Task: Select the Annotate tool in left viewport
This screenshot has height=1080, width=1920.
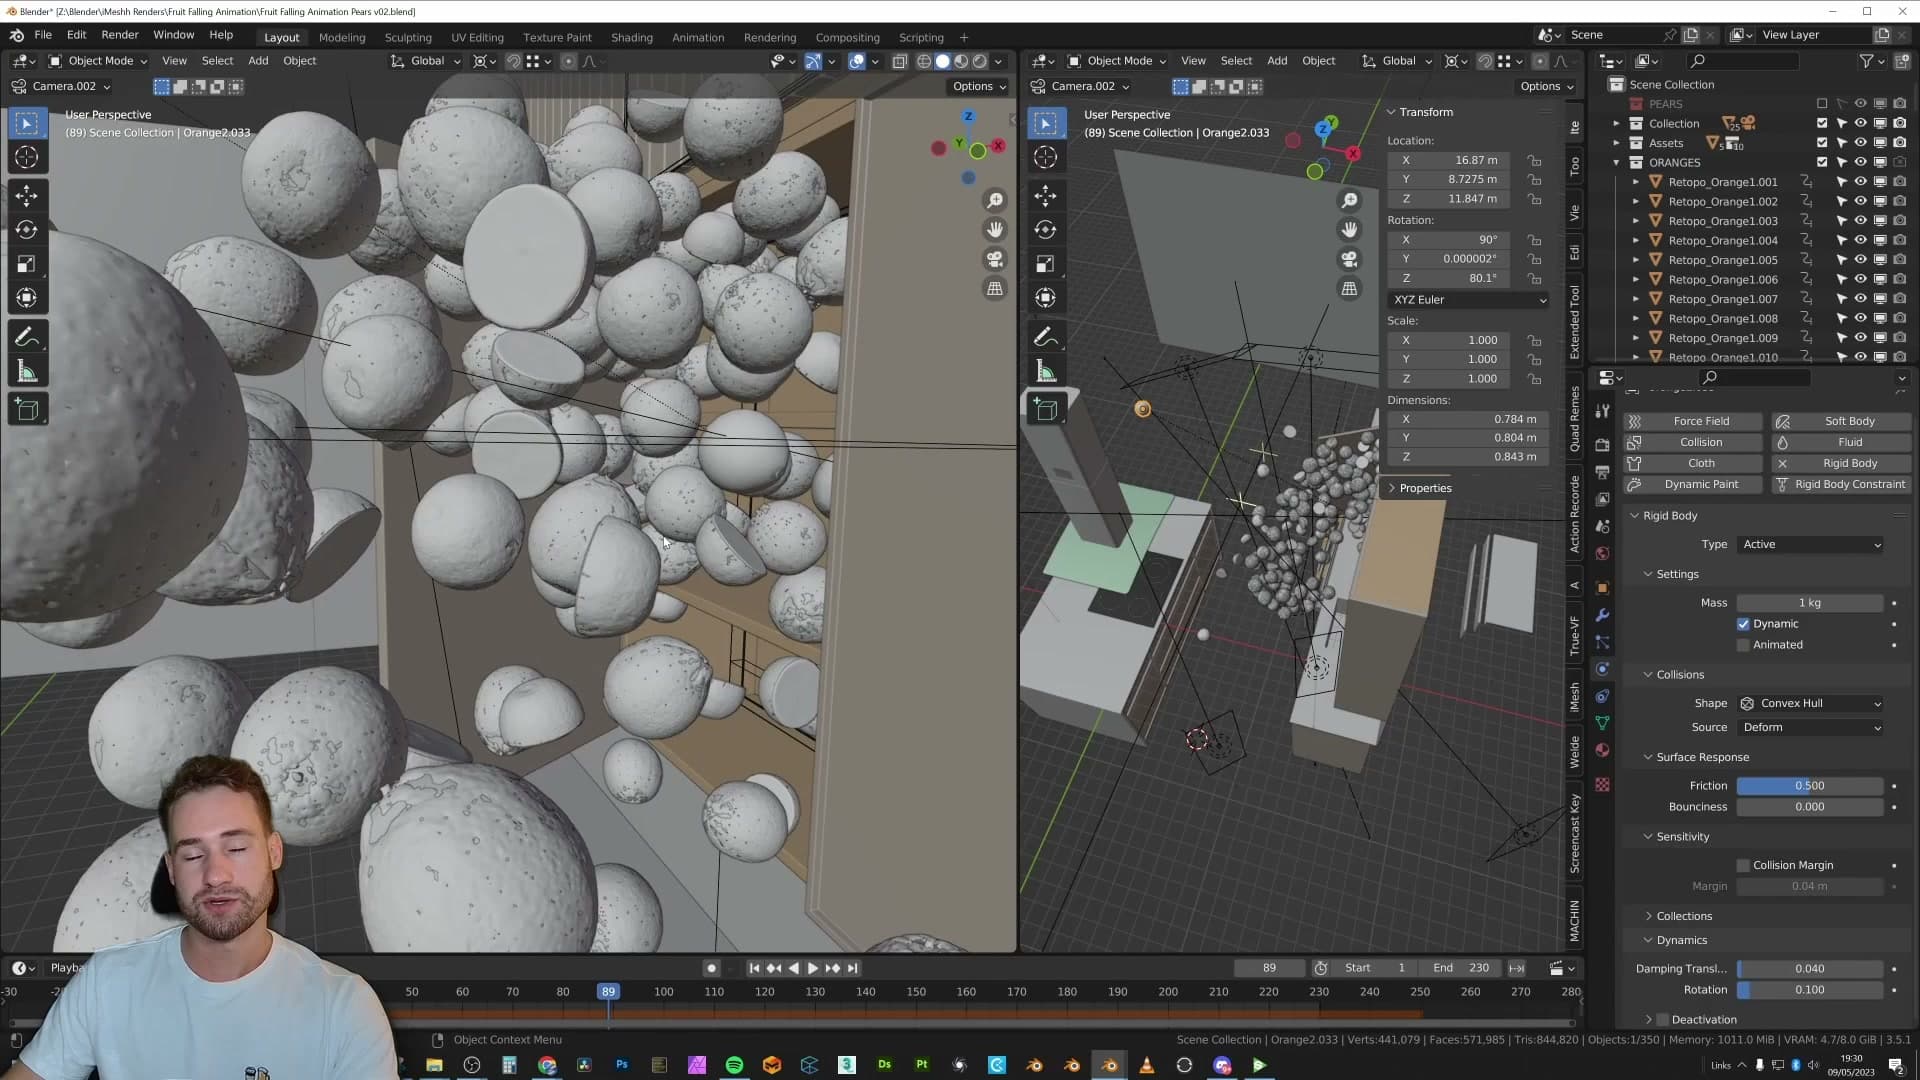Action: click(27, 337)
